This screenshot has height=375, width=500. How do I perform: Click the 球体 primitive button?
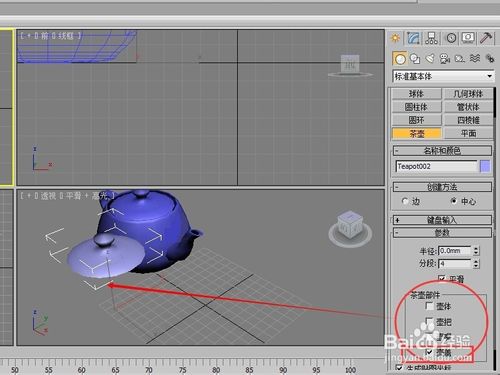pyautogui.click(x=417, y=94)
